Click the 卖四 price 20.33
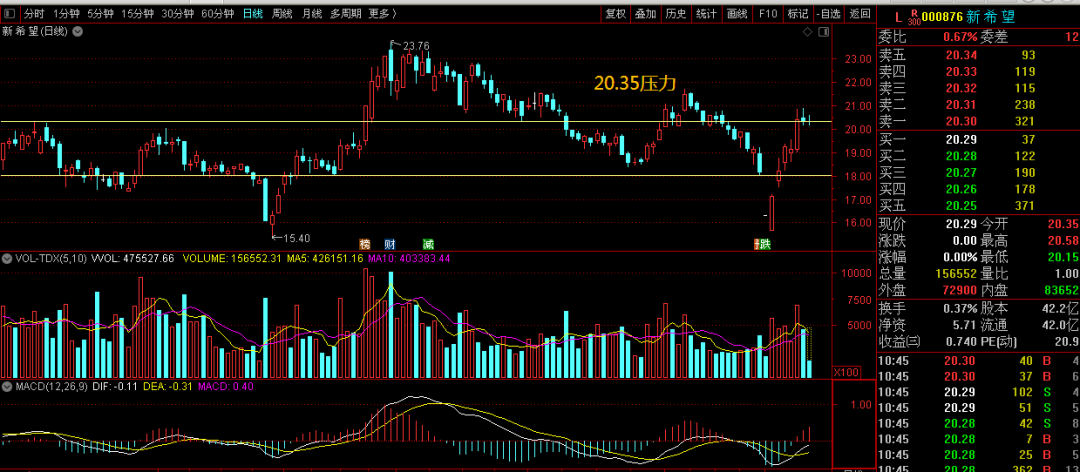This screenshot has height=472, width=1080. click(x=961, y=72)
